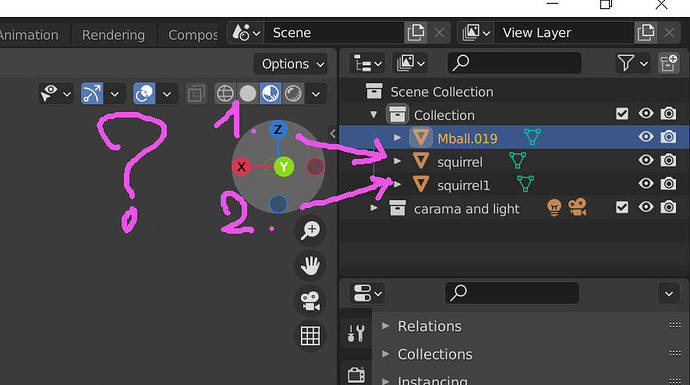This screenshot has width=690, height=385.
Task: Open properties options dropdown arrow
Action: pos(669,293)
